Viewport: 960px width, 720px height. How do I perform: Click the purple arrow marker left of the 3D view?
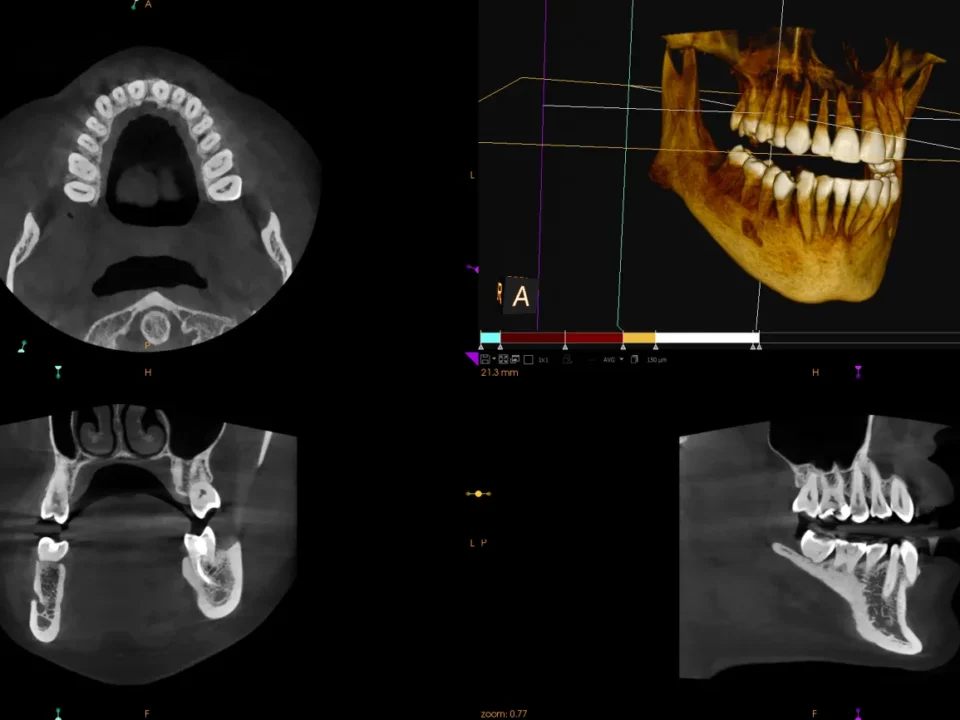[472, 268]
